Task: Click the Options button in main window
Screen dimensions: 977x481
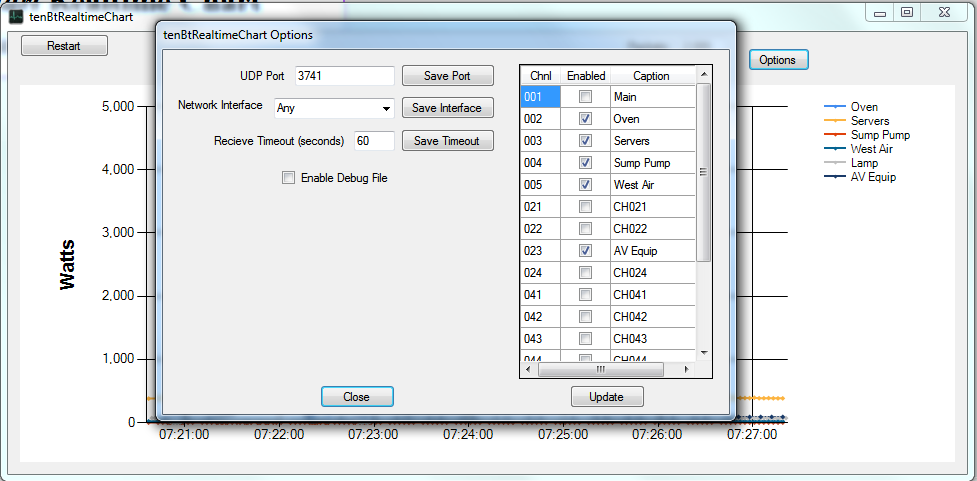Action: [778, 60]
